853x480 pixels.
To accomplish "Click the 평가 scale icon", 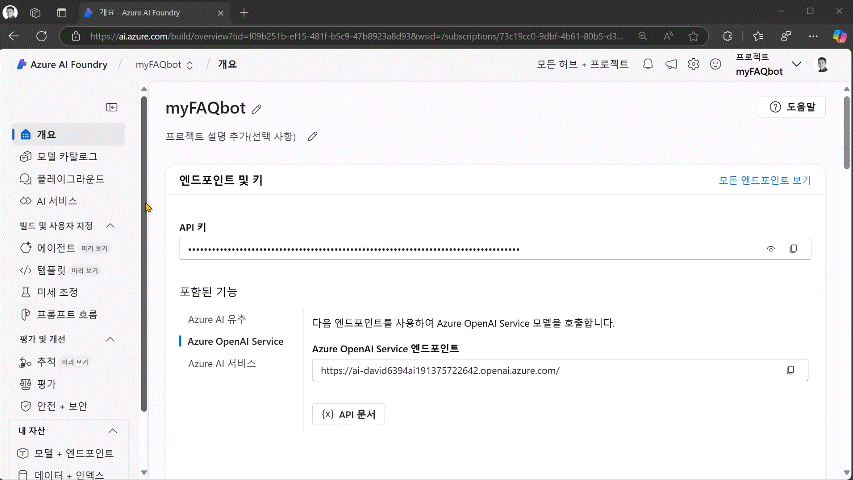I will (26, 384).
